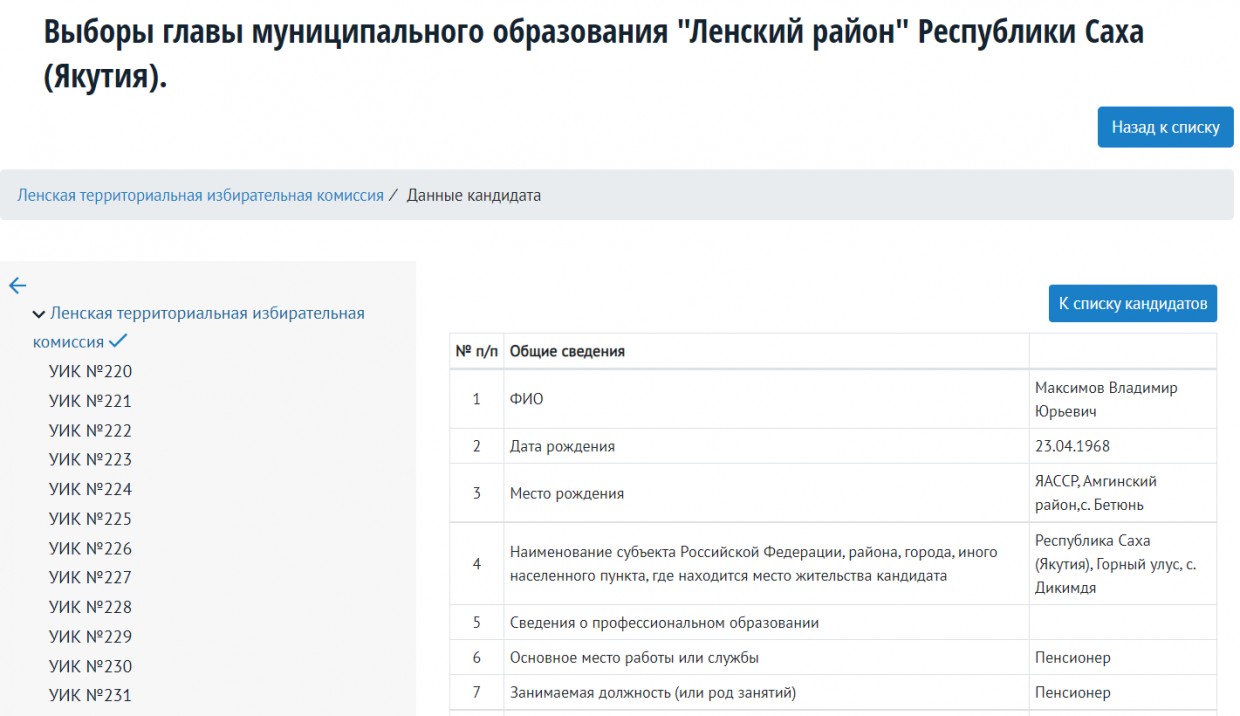Open Ленская территориальная избирательная комиссия breadcrumb link
Viewport: 1240px width, 716px height.
[x=200, y=195]
